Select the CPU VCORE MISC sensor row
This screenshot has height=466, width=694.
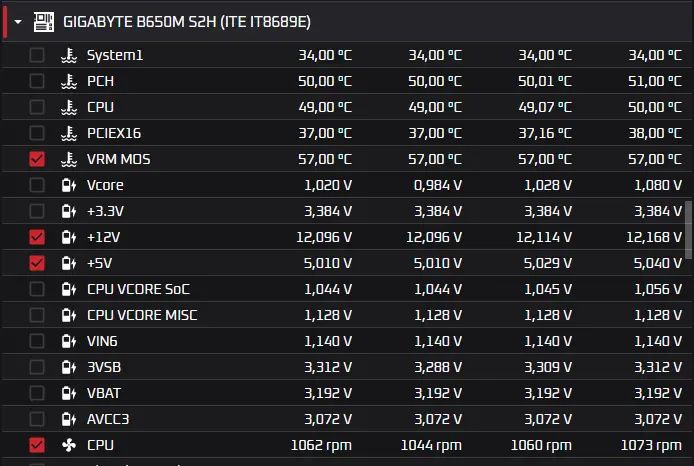pyautogui.click(x=347, y=315)
